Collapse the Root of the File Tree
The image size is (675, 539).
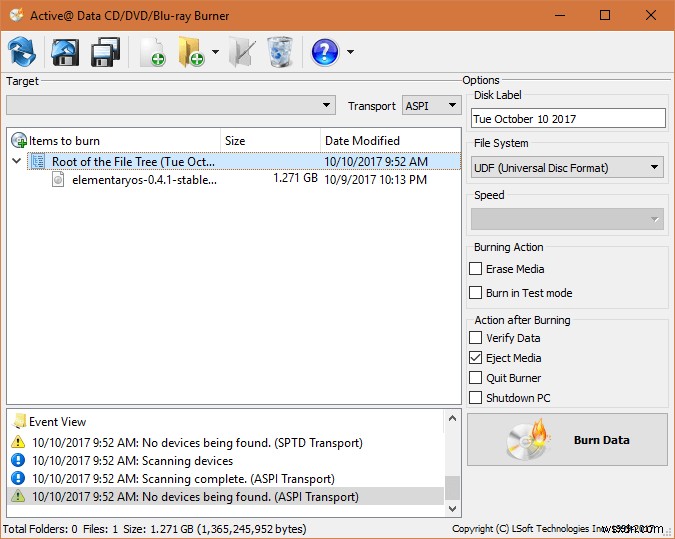point(17,161)
